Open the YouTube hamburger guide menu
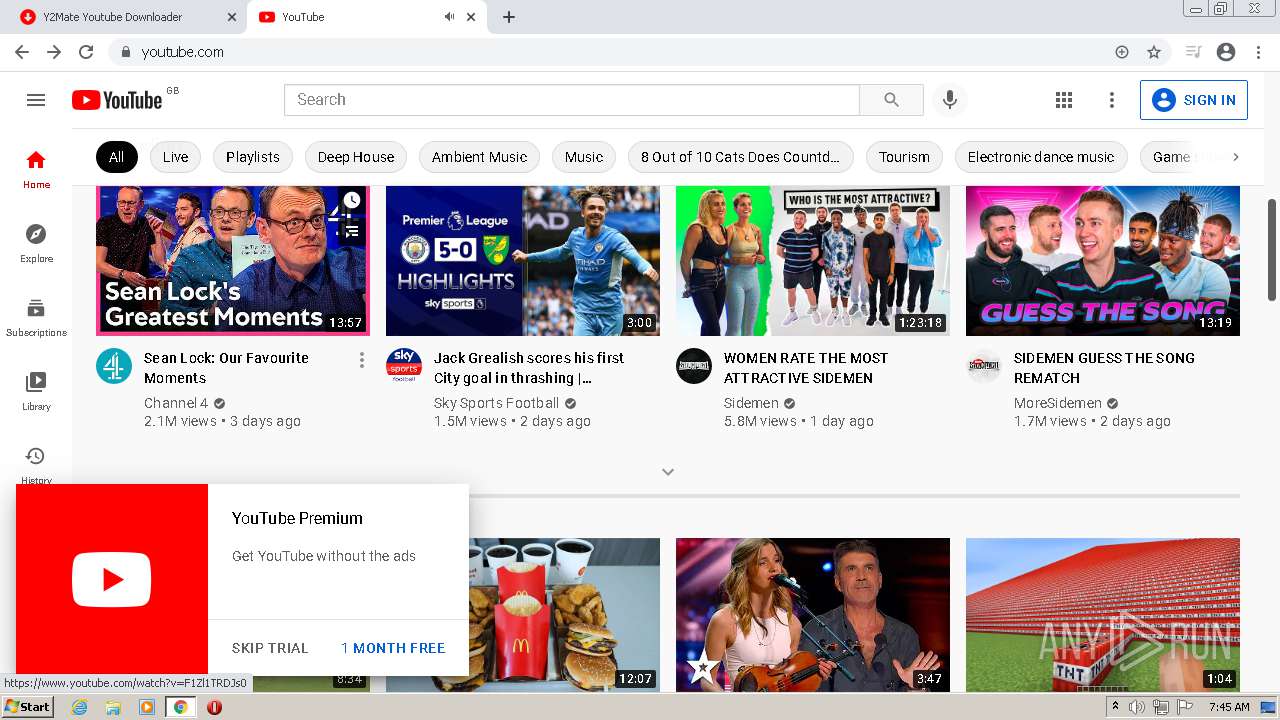1280x720 pixels. (36, 100)
